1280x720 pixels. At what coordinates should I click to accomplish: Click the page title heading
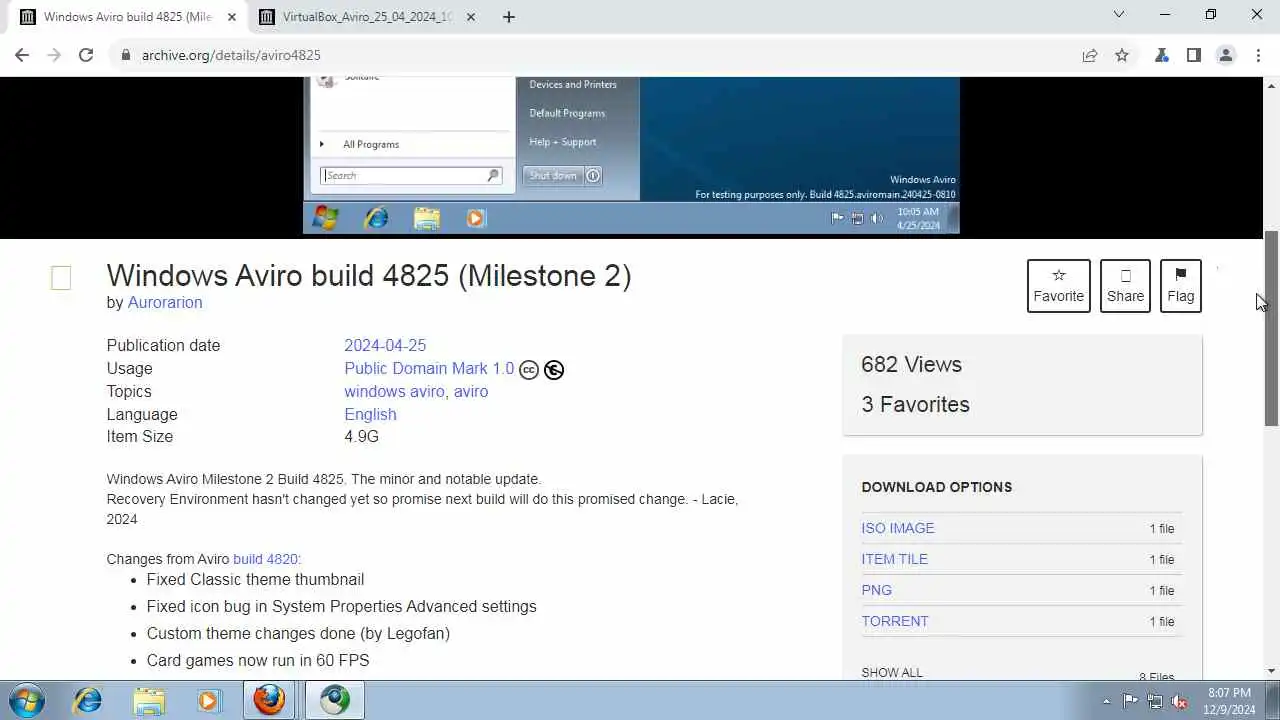369,275
